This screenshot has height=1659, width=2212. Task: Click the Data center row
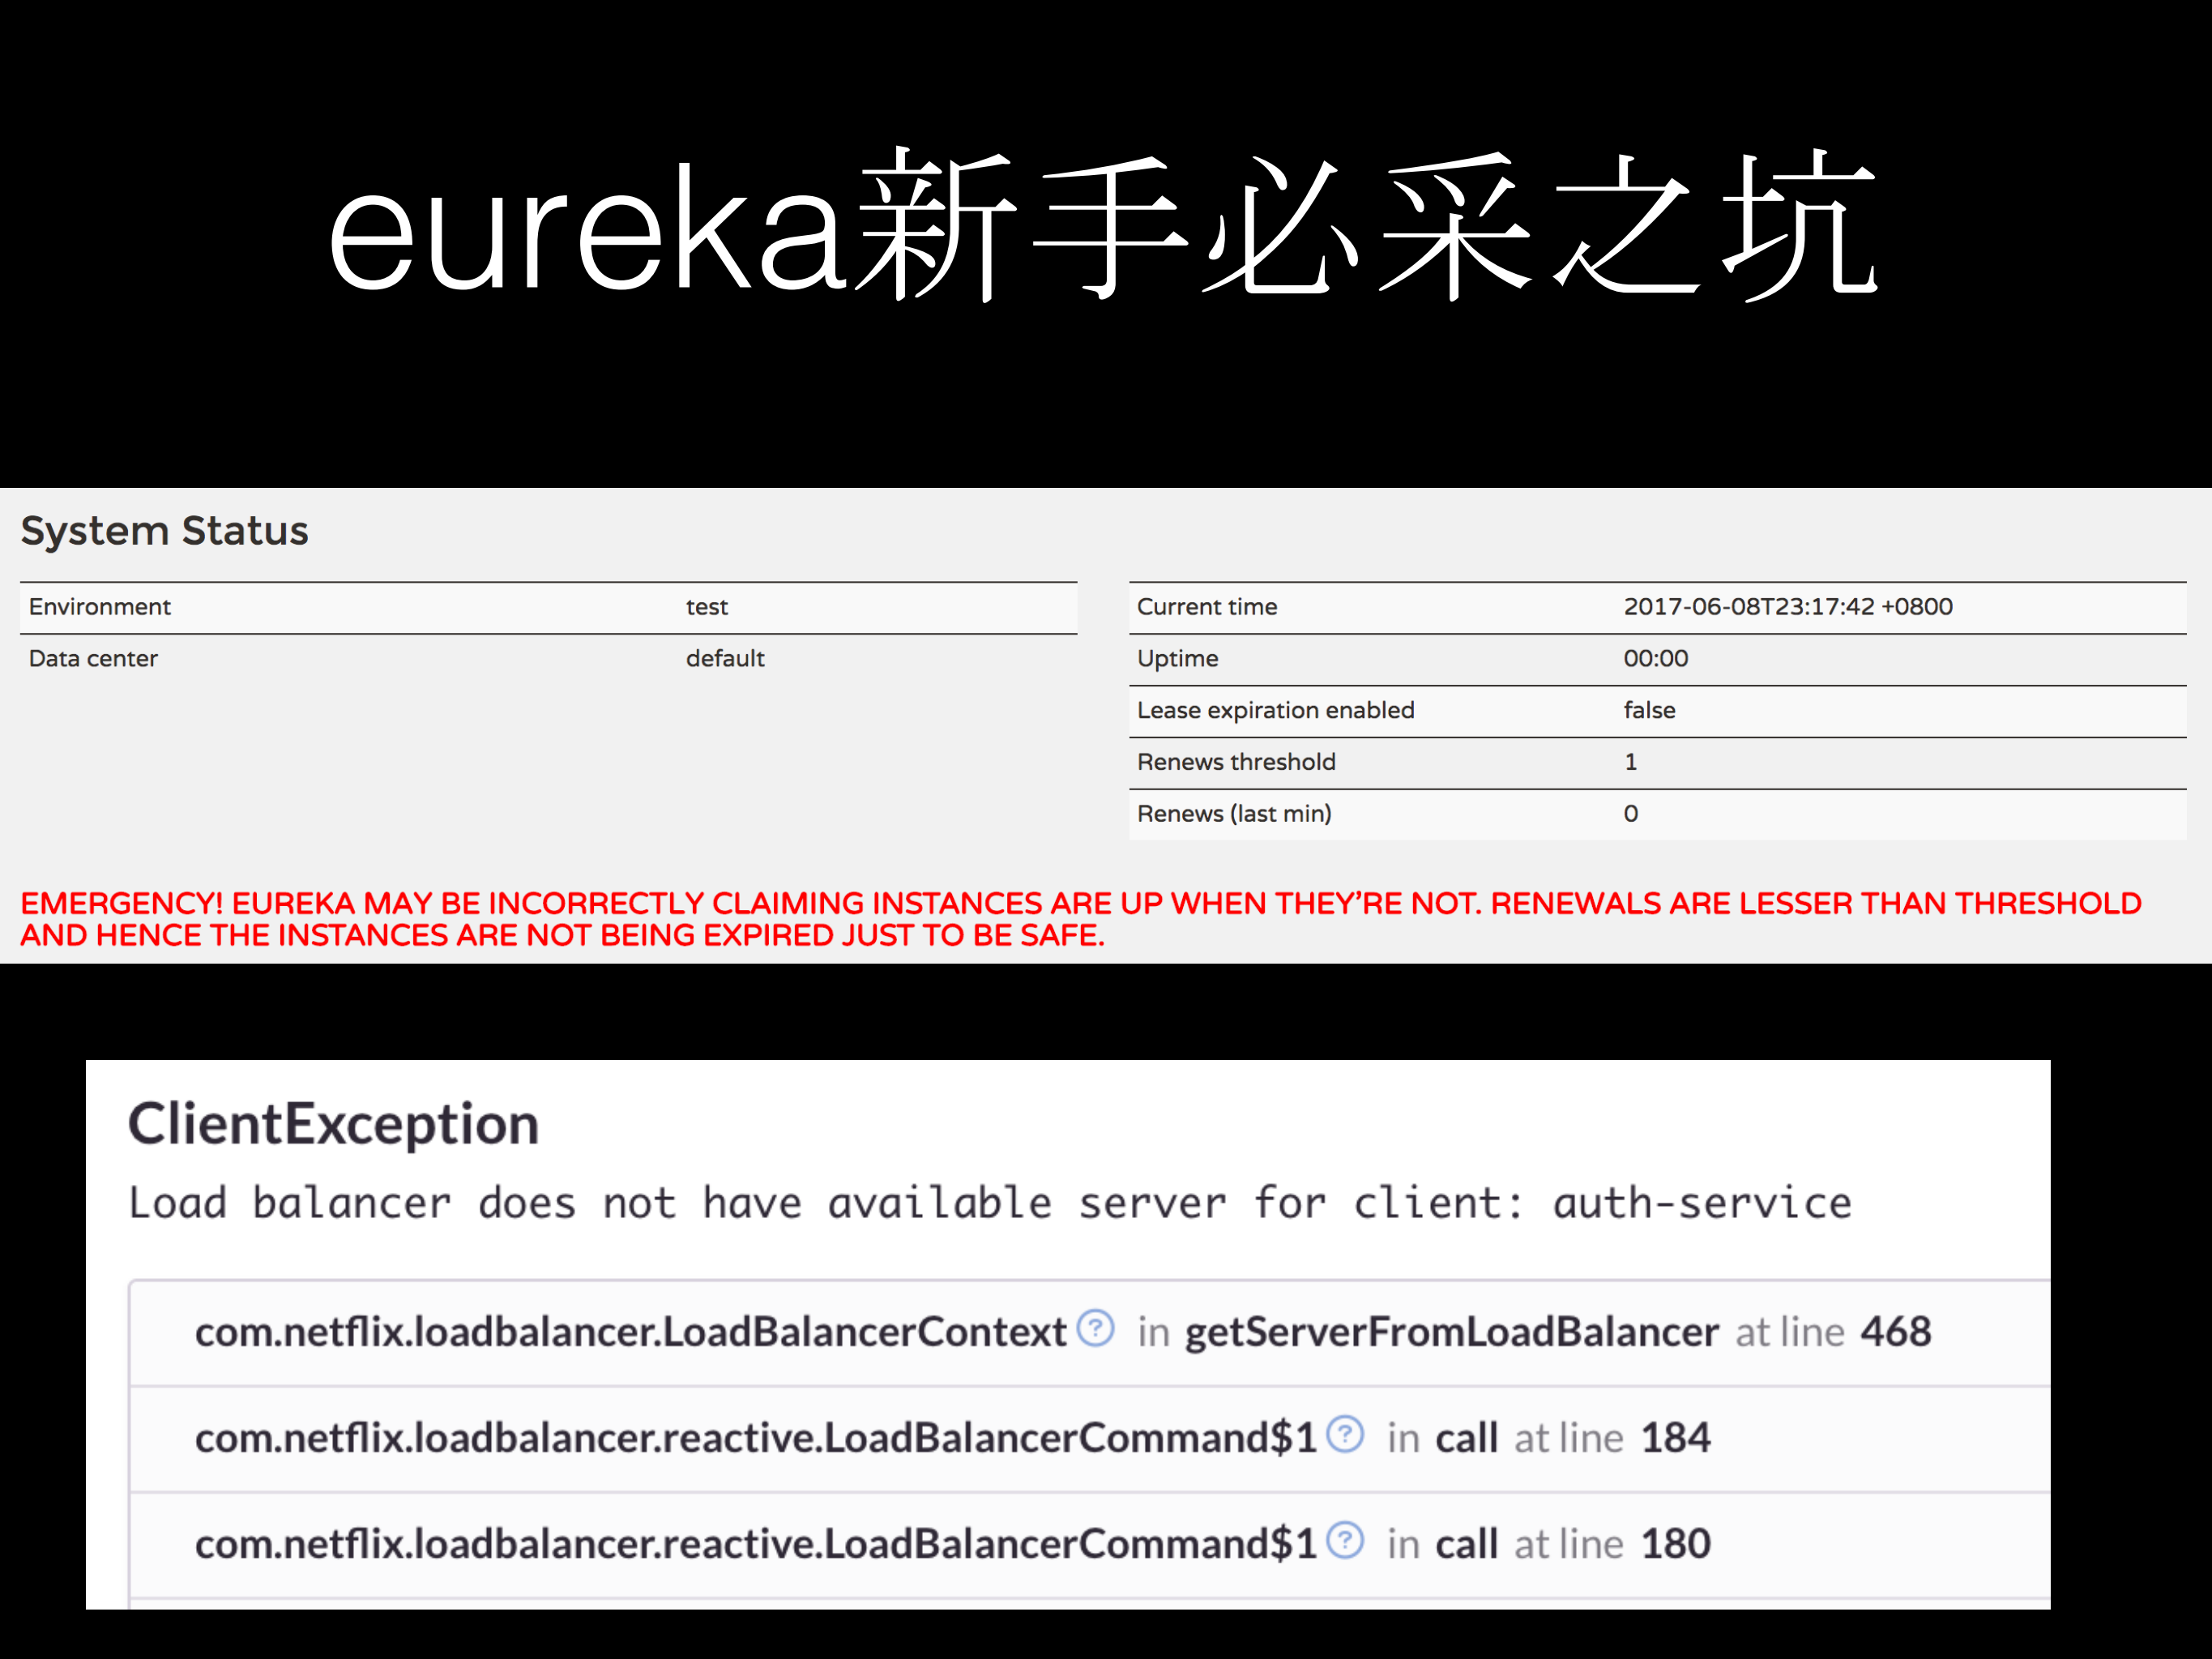92,658
